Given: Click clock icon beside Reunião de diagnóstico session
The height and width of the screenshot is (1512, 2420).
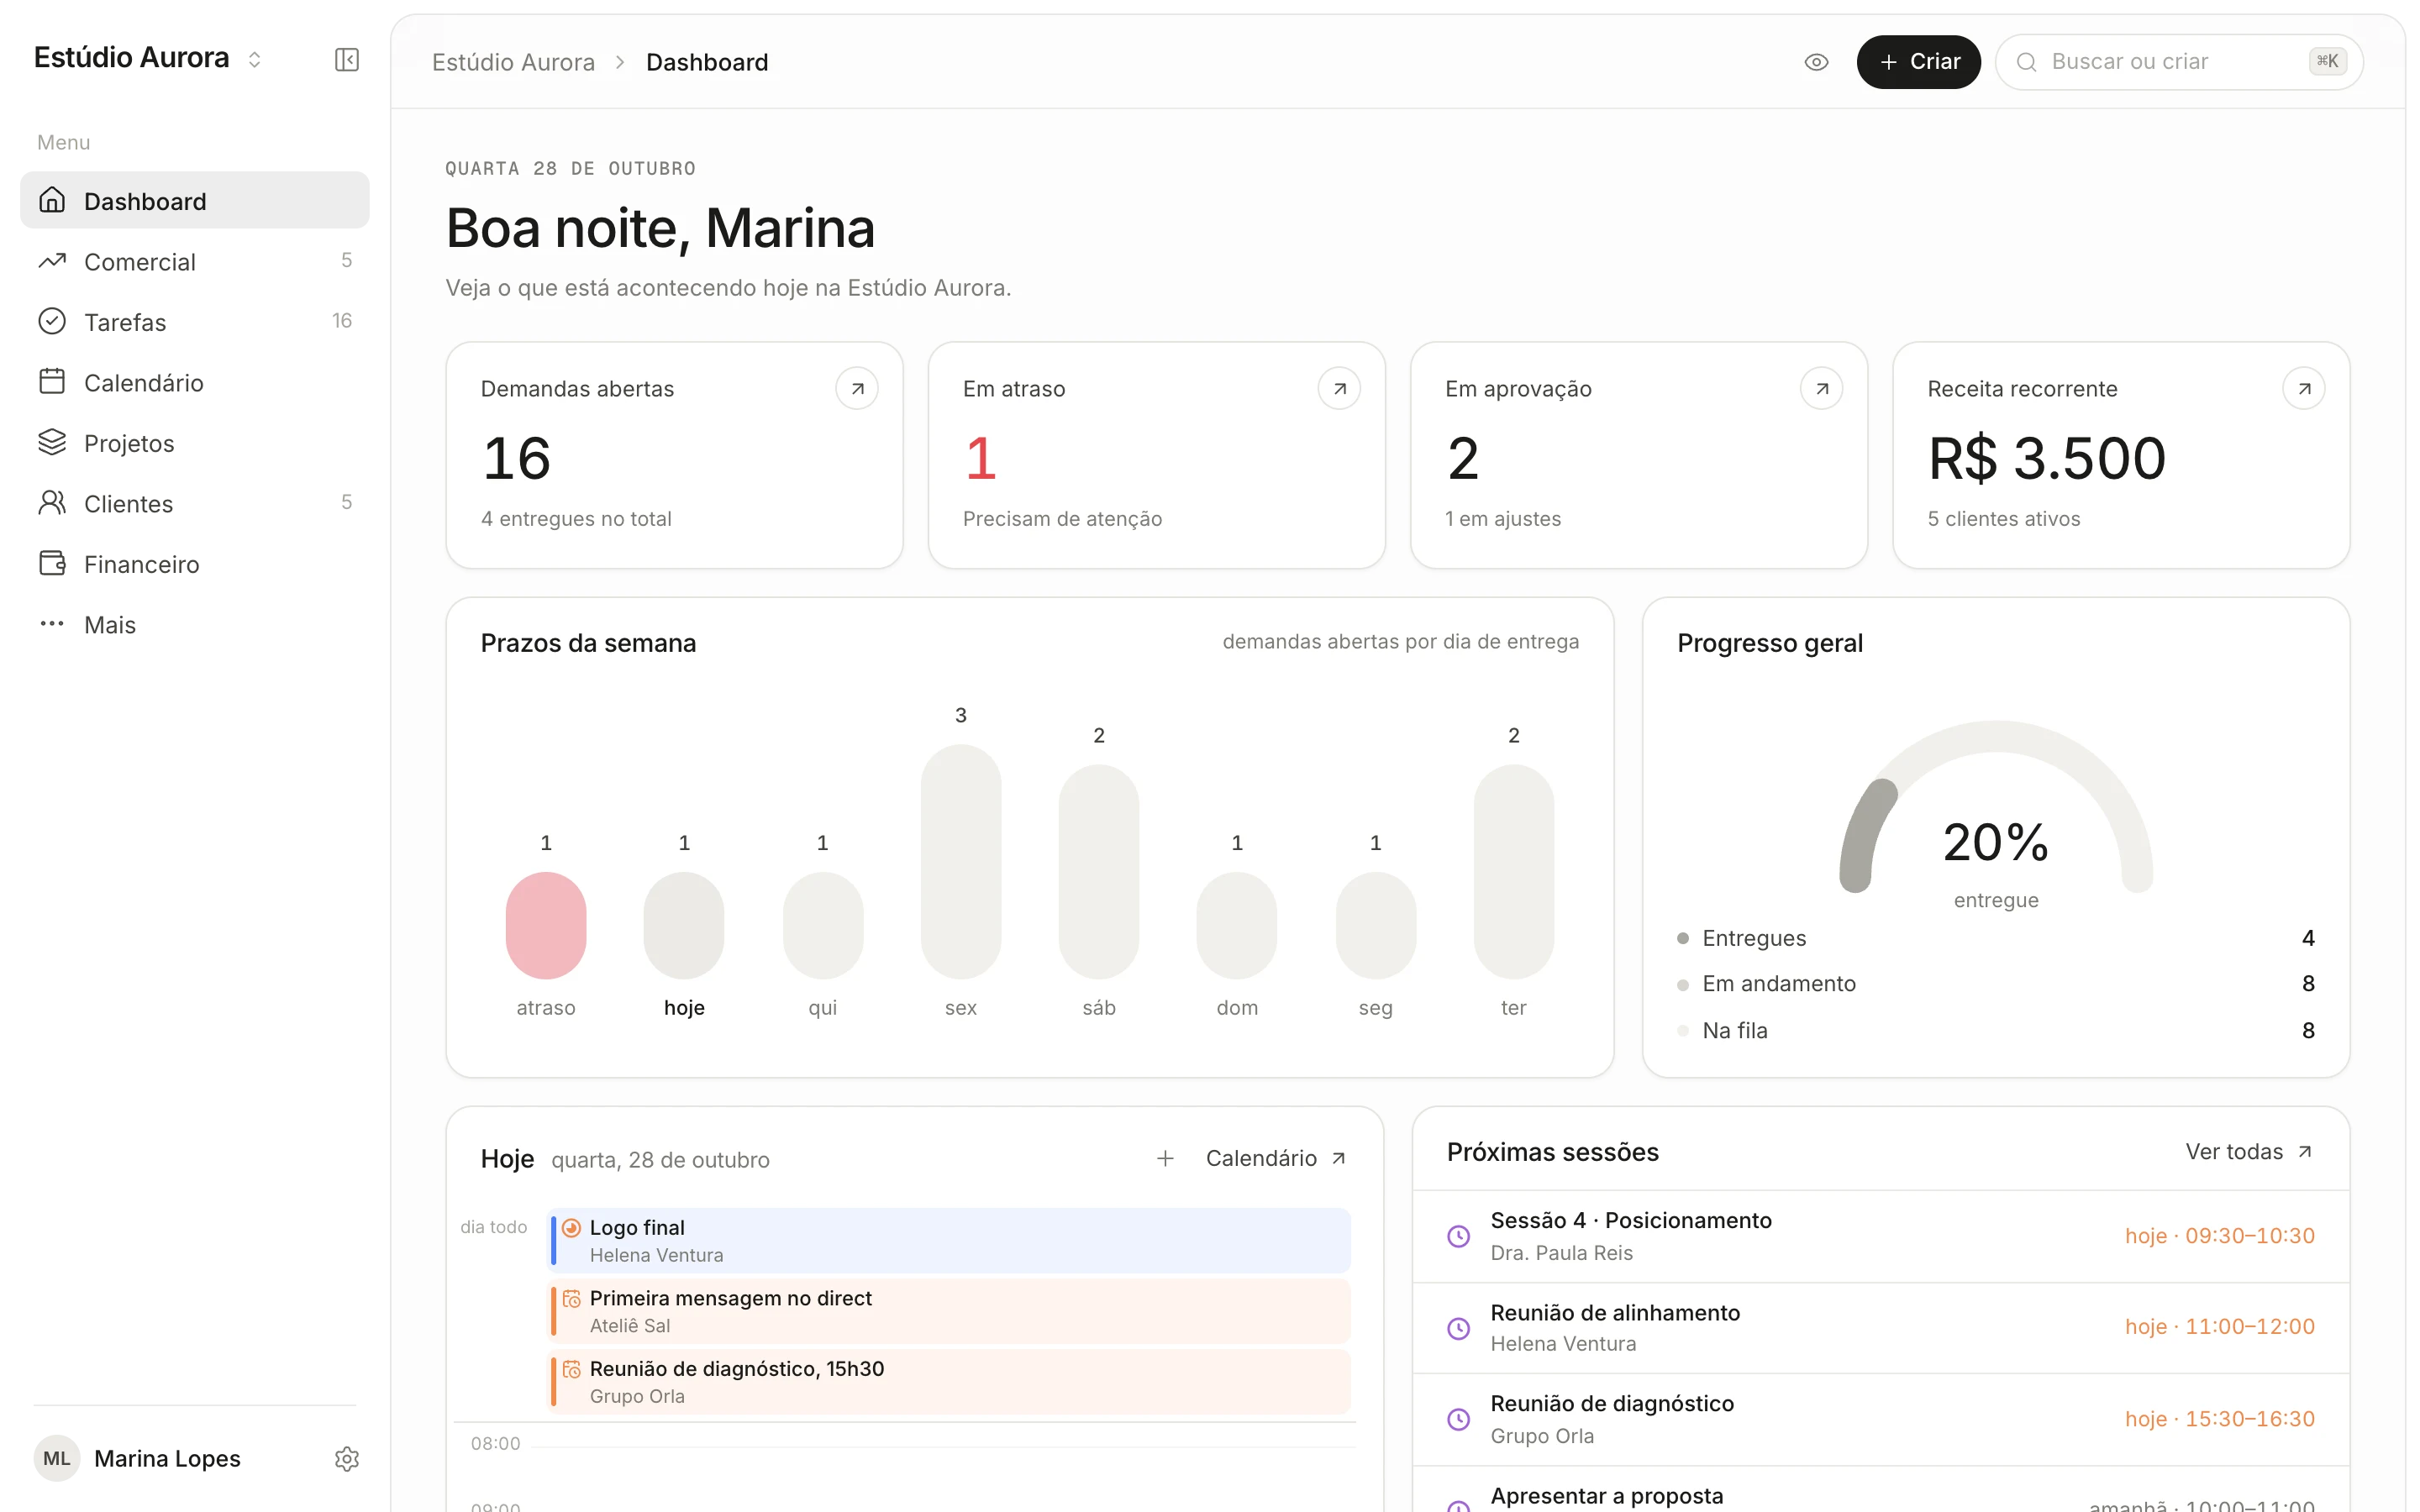Looking at the screenshot, I should click(1459, 1420).
